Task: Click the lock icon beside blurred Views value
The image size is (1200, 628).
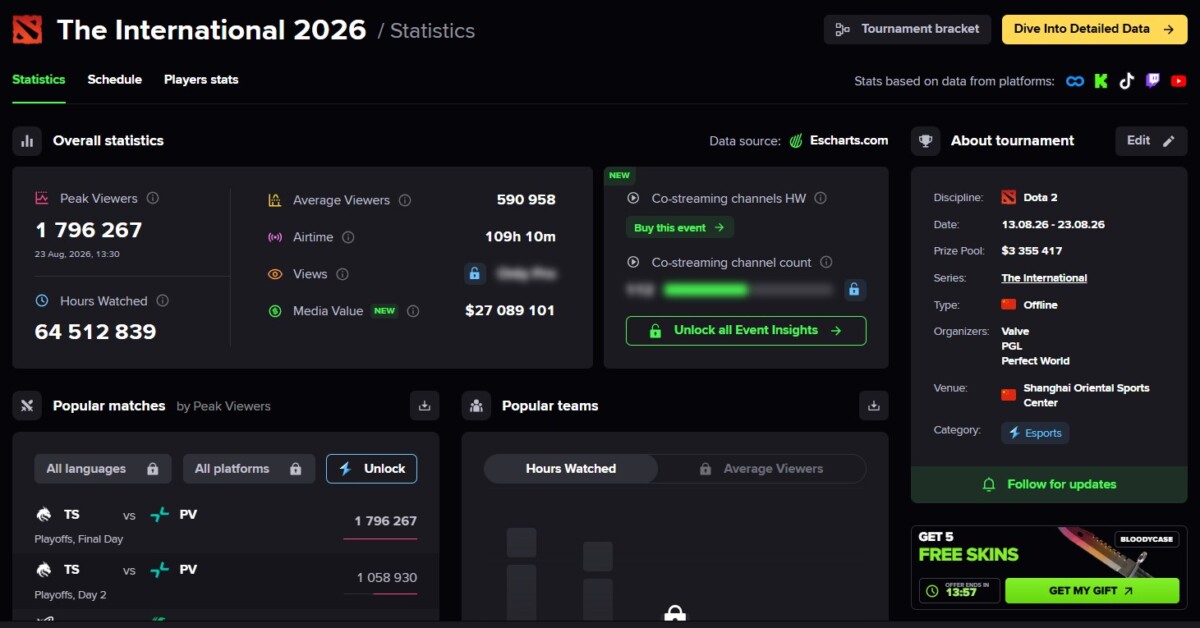Action: 475,273
